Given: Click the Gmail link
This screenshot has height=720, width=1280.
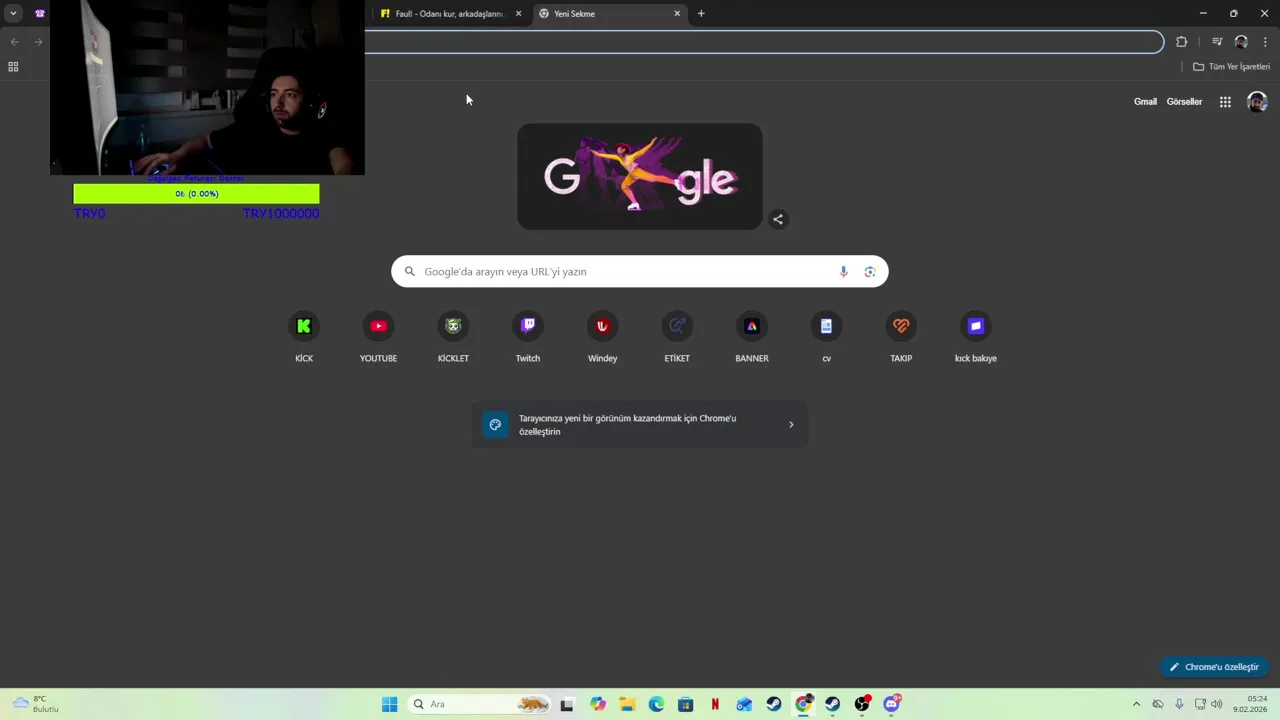Looking at the screenshot, I should coord(1145,102).
